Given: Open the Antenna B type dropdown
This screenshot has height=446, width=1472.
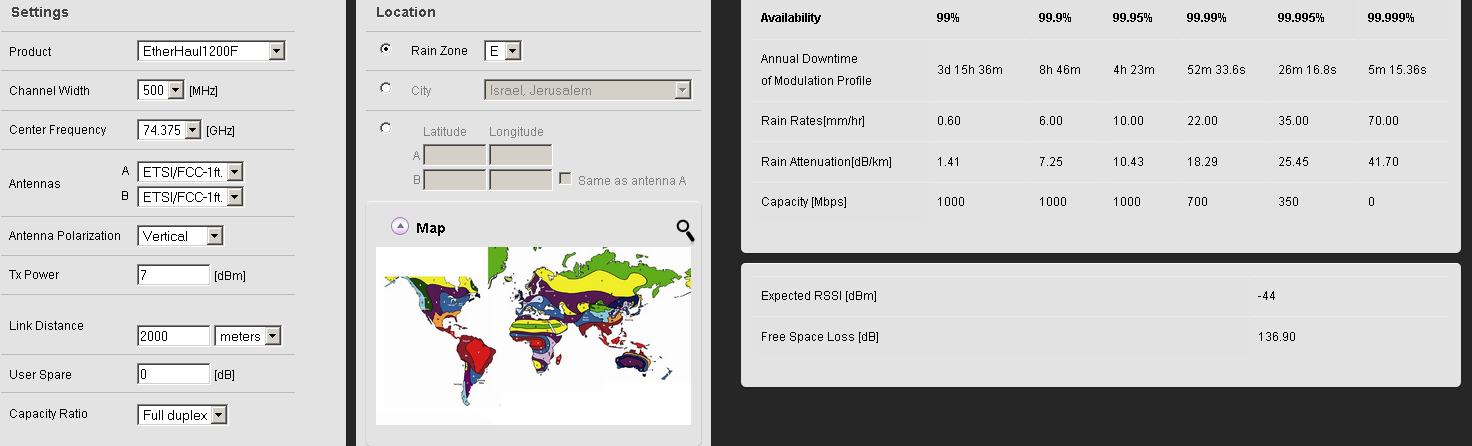Looking at the screenshot, I should click(x=193, y=197).
